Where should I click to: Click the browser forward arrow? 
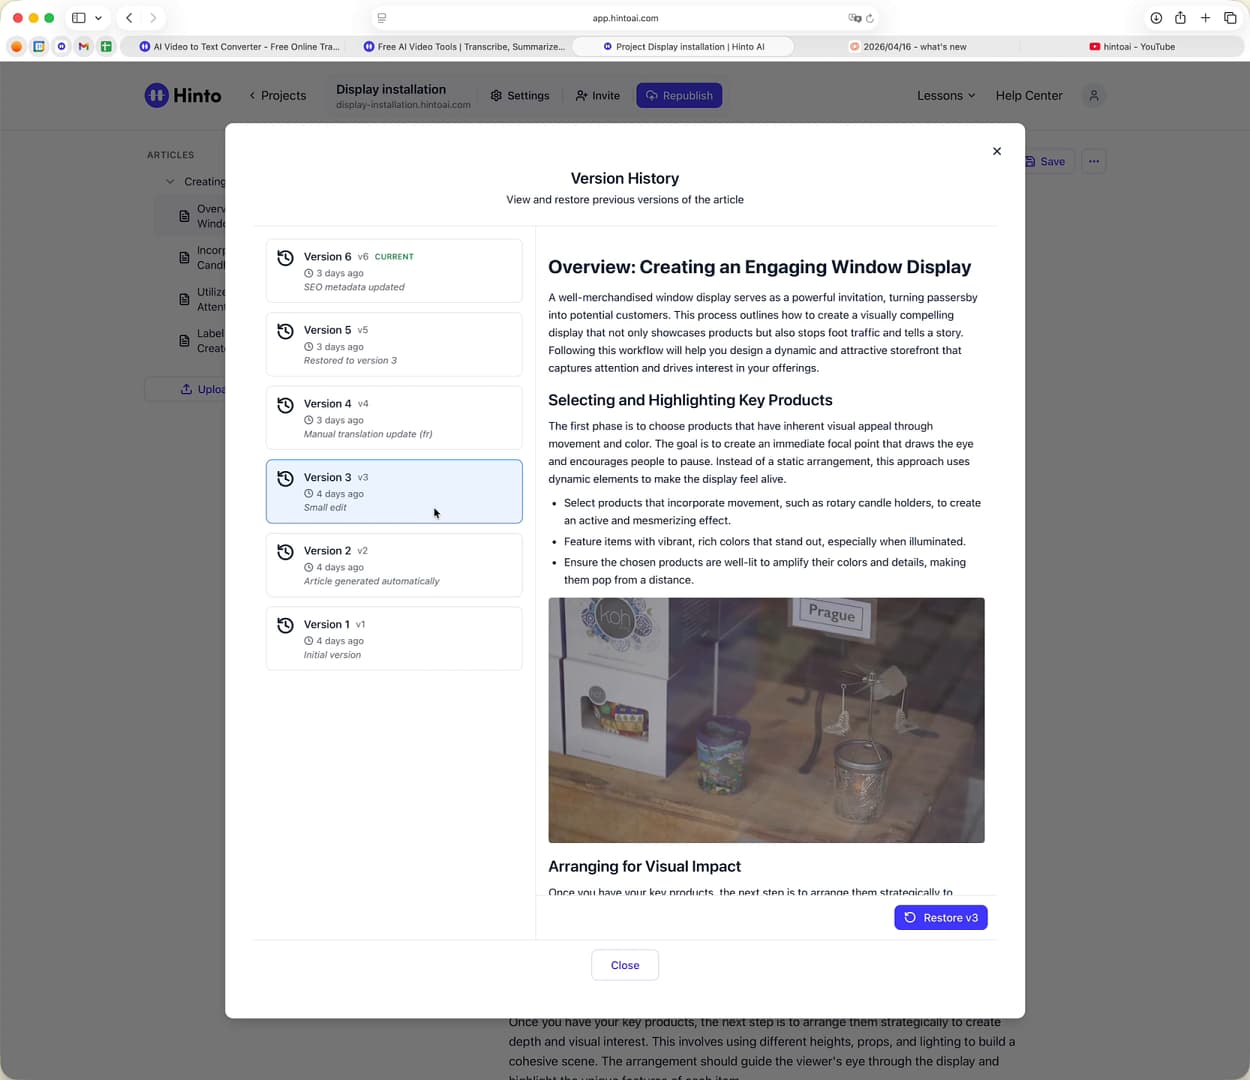pyautogui.click(x=153, y=18)
